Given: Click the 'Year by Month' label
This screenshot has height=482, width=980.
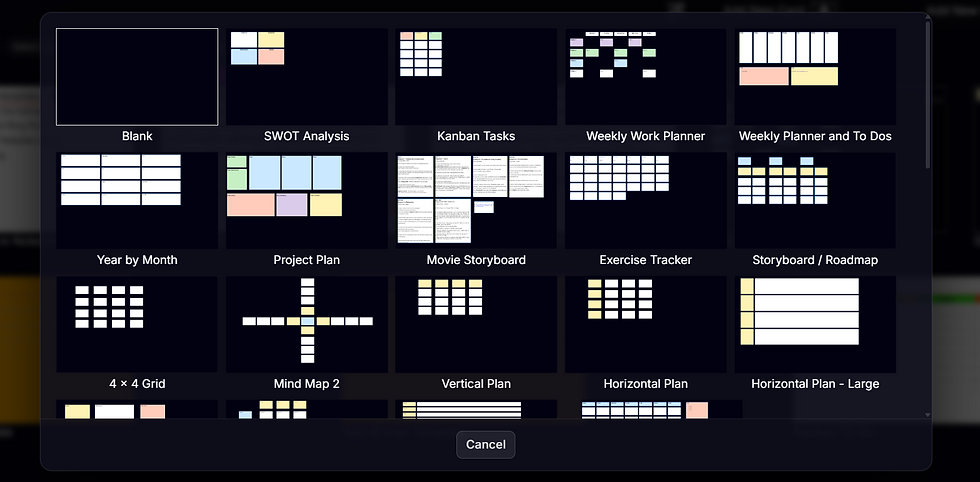Looking at the screenshot, I should coord(137,259).
